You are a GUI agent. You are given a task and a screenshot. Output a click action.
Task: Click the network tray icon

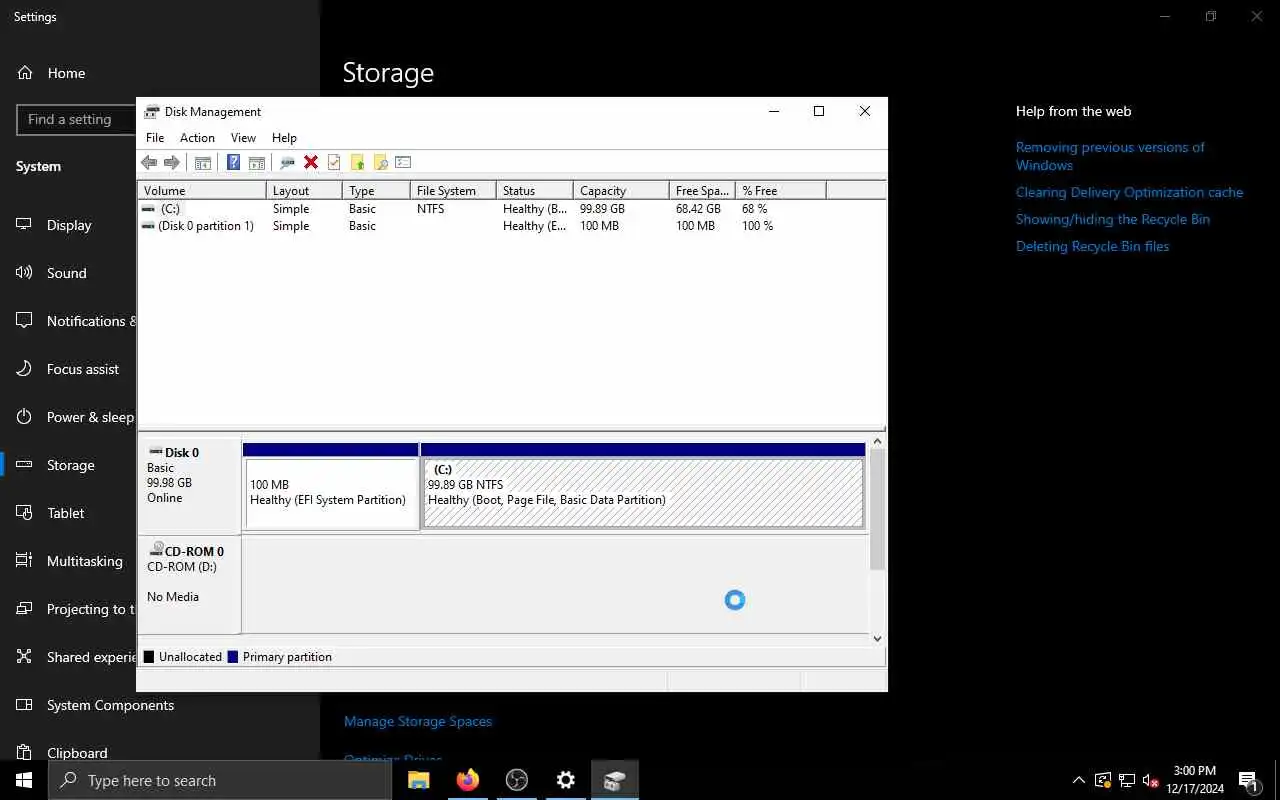coord(1127,780)
